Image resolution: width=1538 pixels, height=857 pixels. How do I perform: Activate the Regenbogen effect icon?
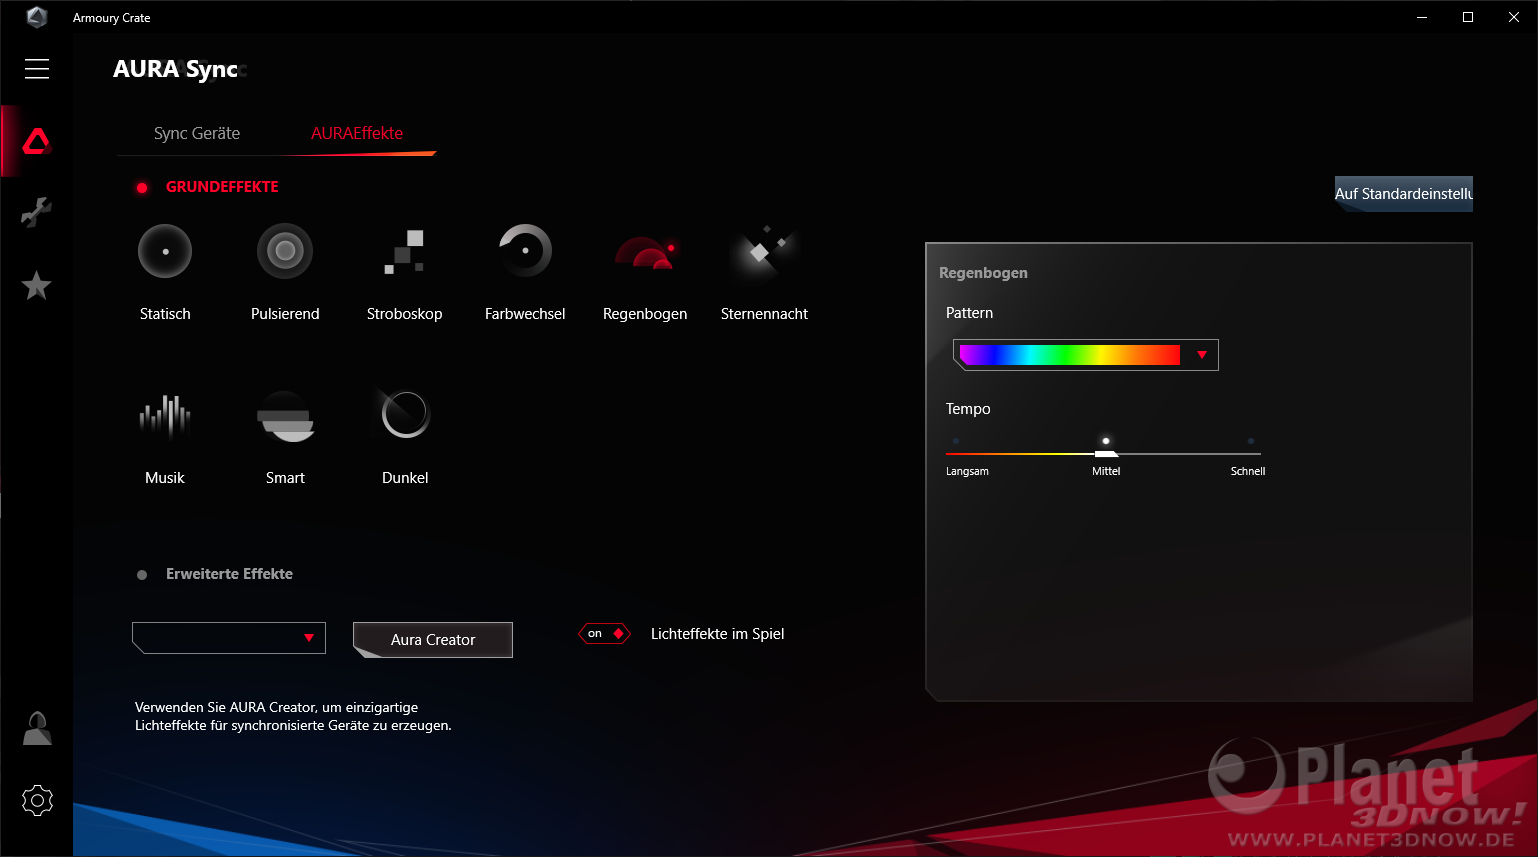645,253
